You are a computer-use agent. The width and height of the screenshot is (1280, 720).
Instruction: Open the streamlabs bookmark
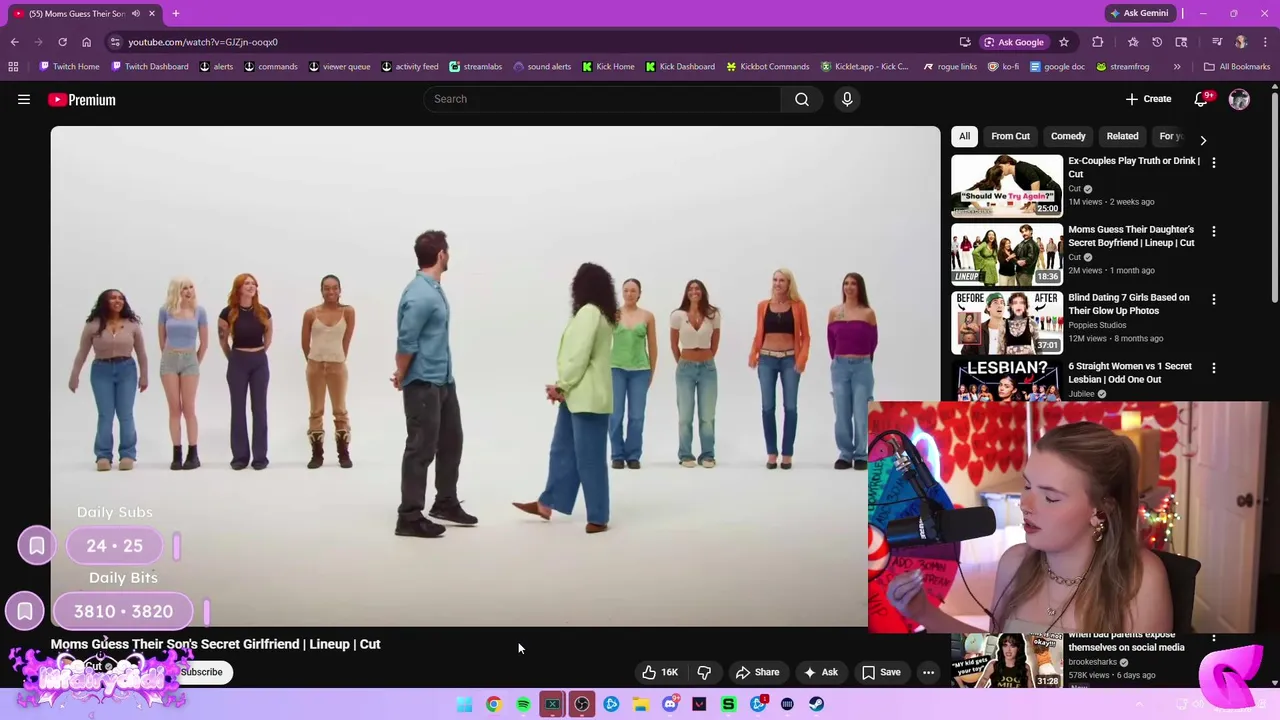click(x=476, y=67)
